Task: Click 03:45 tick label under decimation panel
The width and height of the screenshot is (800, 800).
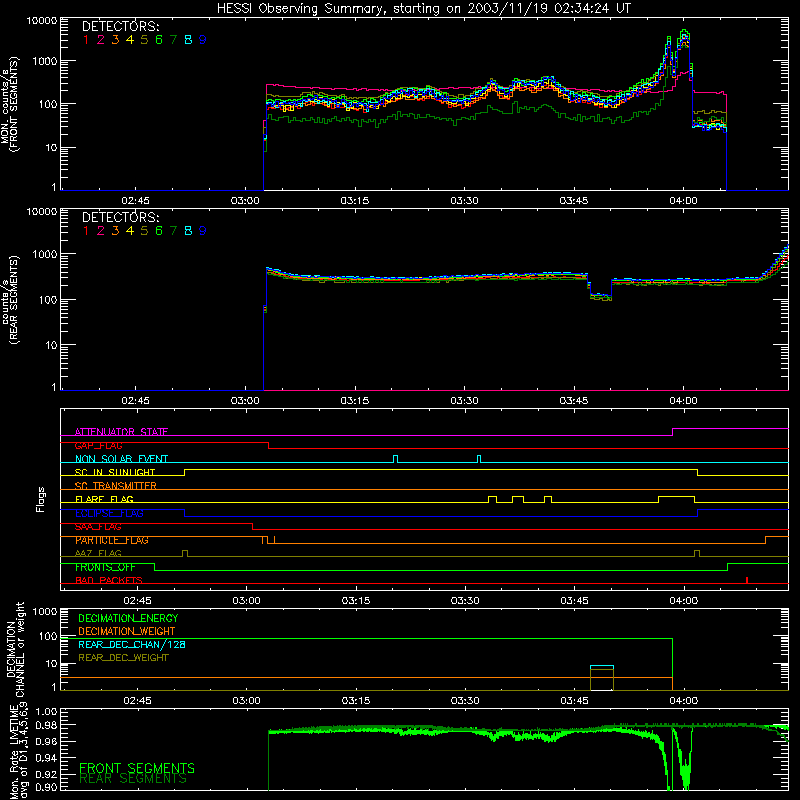Action: point(574,701)
